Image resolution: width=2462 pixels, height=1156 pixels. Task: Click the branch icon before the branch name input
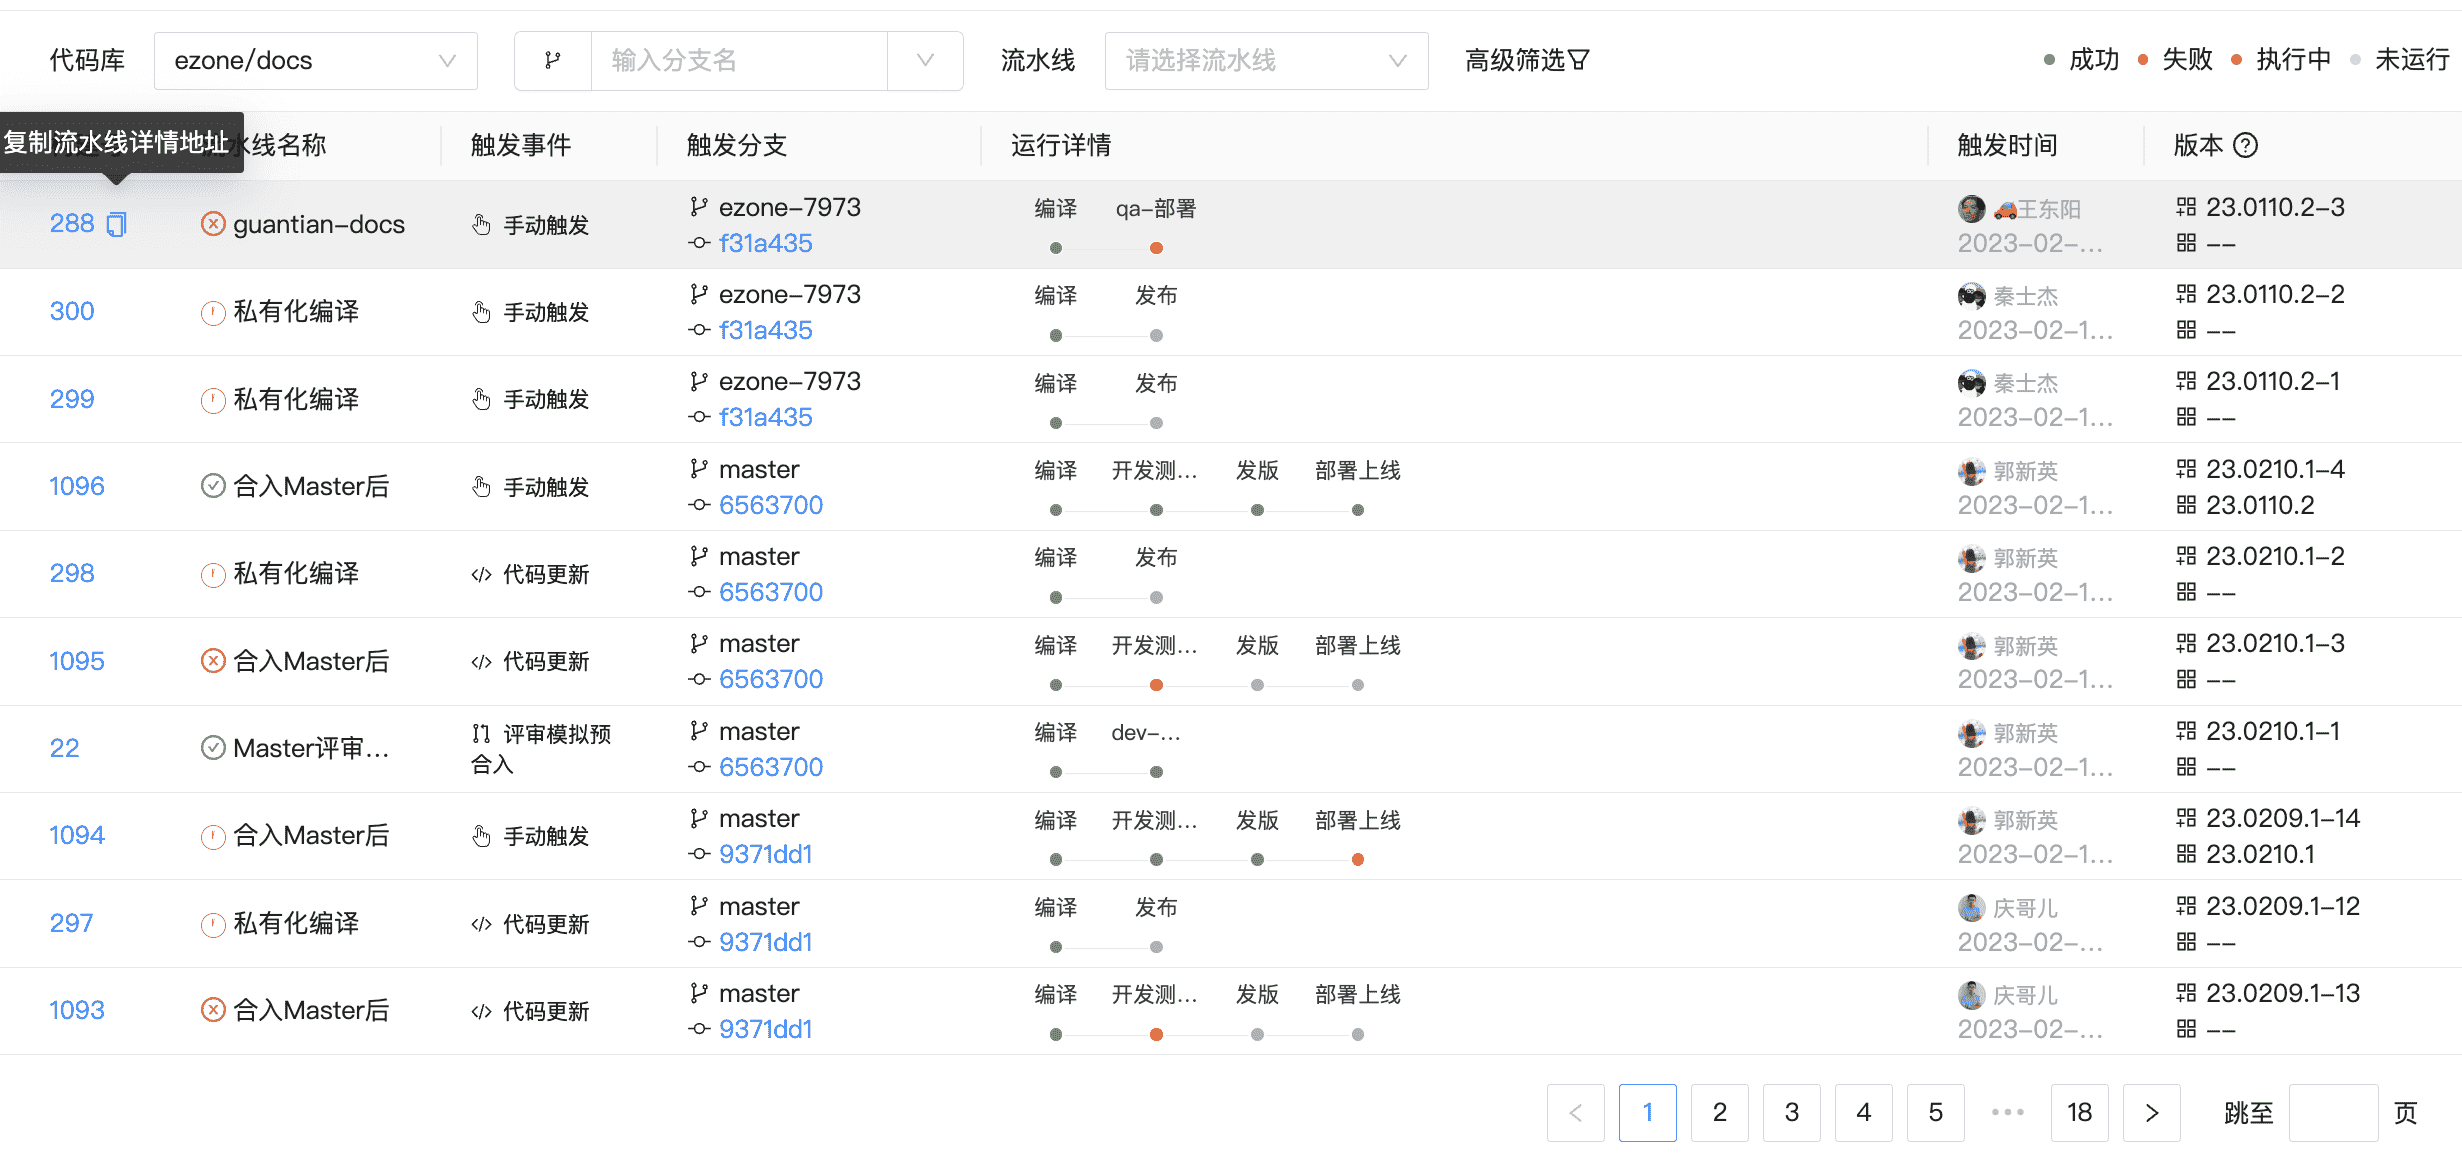[x=553, y=61]
